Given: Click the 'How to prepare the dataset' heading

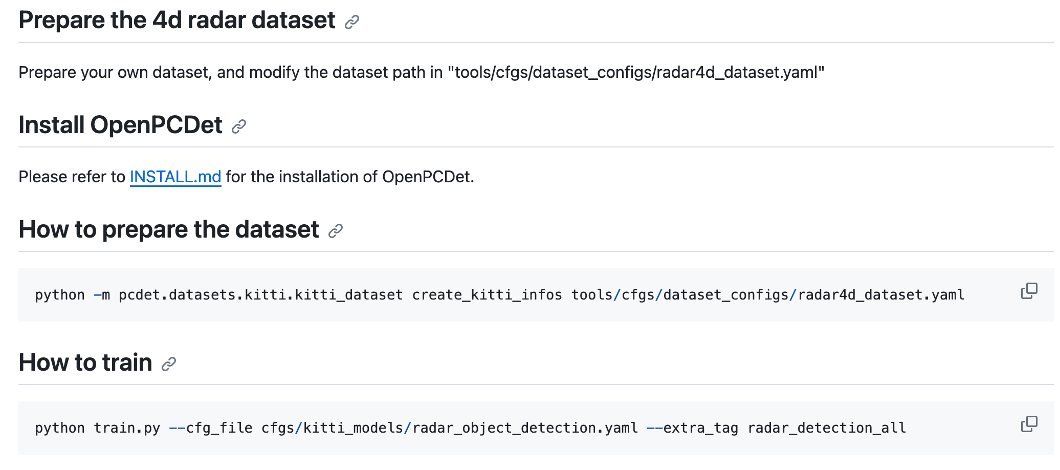Looking at the screenshot, I should point(168,229).
